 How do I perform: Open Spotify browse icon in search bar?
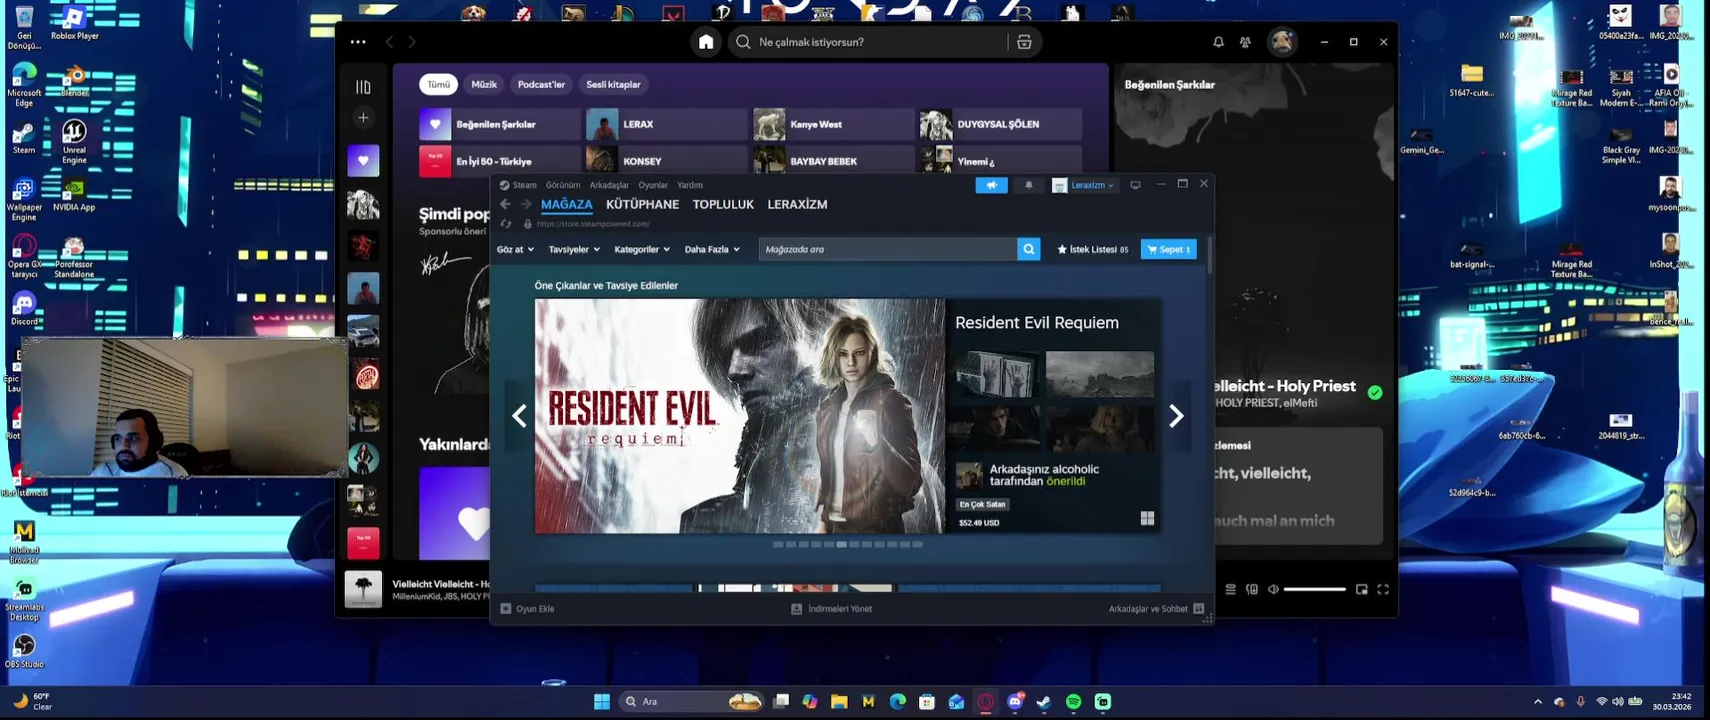click(1024, 42)
